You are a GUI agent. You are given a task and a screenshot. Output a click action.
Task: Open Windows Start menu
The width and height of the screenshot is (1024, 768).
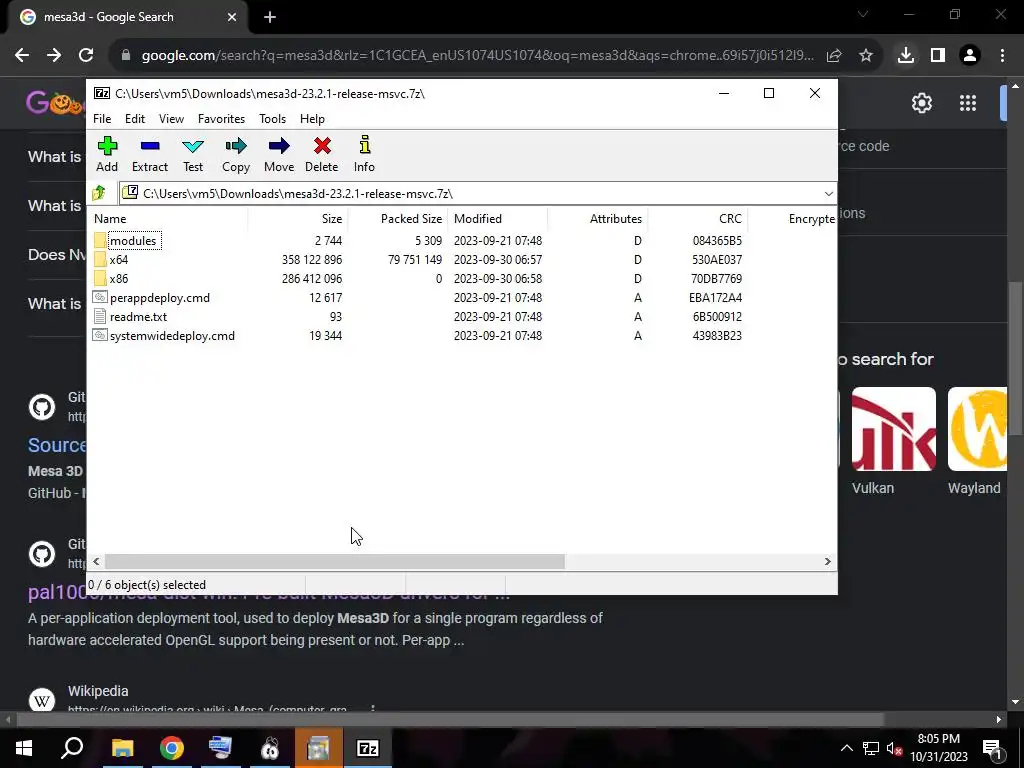click(x=24, y=748)
